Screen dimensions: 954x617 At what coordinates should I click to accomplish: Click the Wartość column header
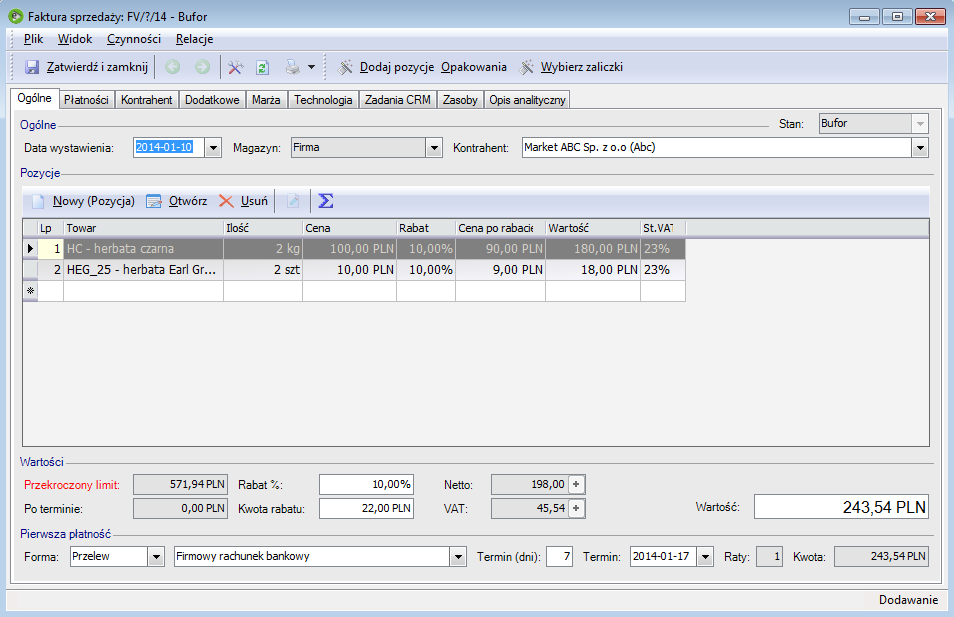(593, 228)
